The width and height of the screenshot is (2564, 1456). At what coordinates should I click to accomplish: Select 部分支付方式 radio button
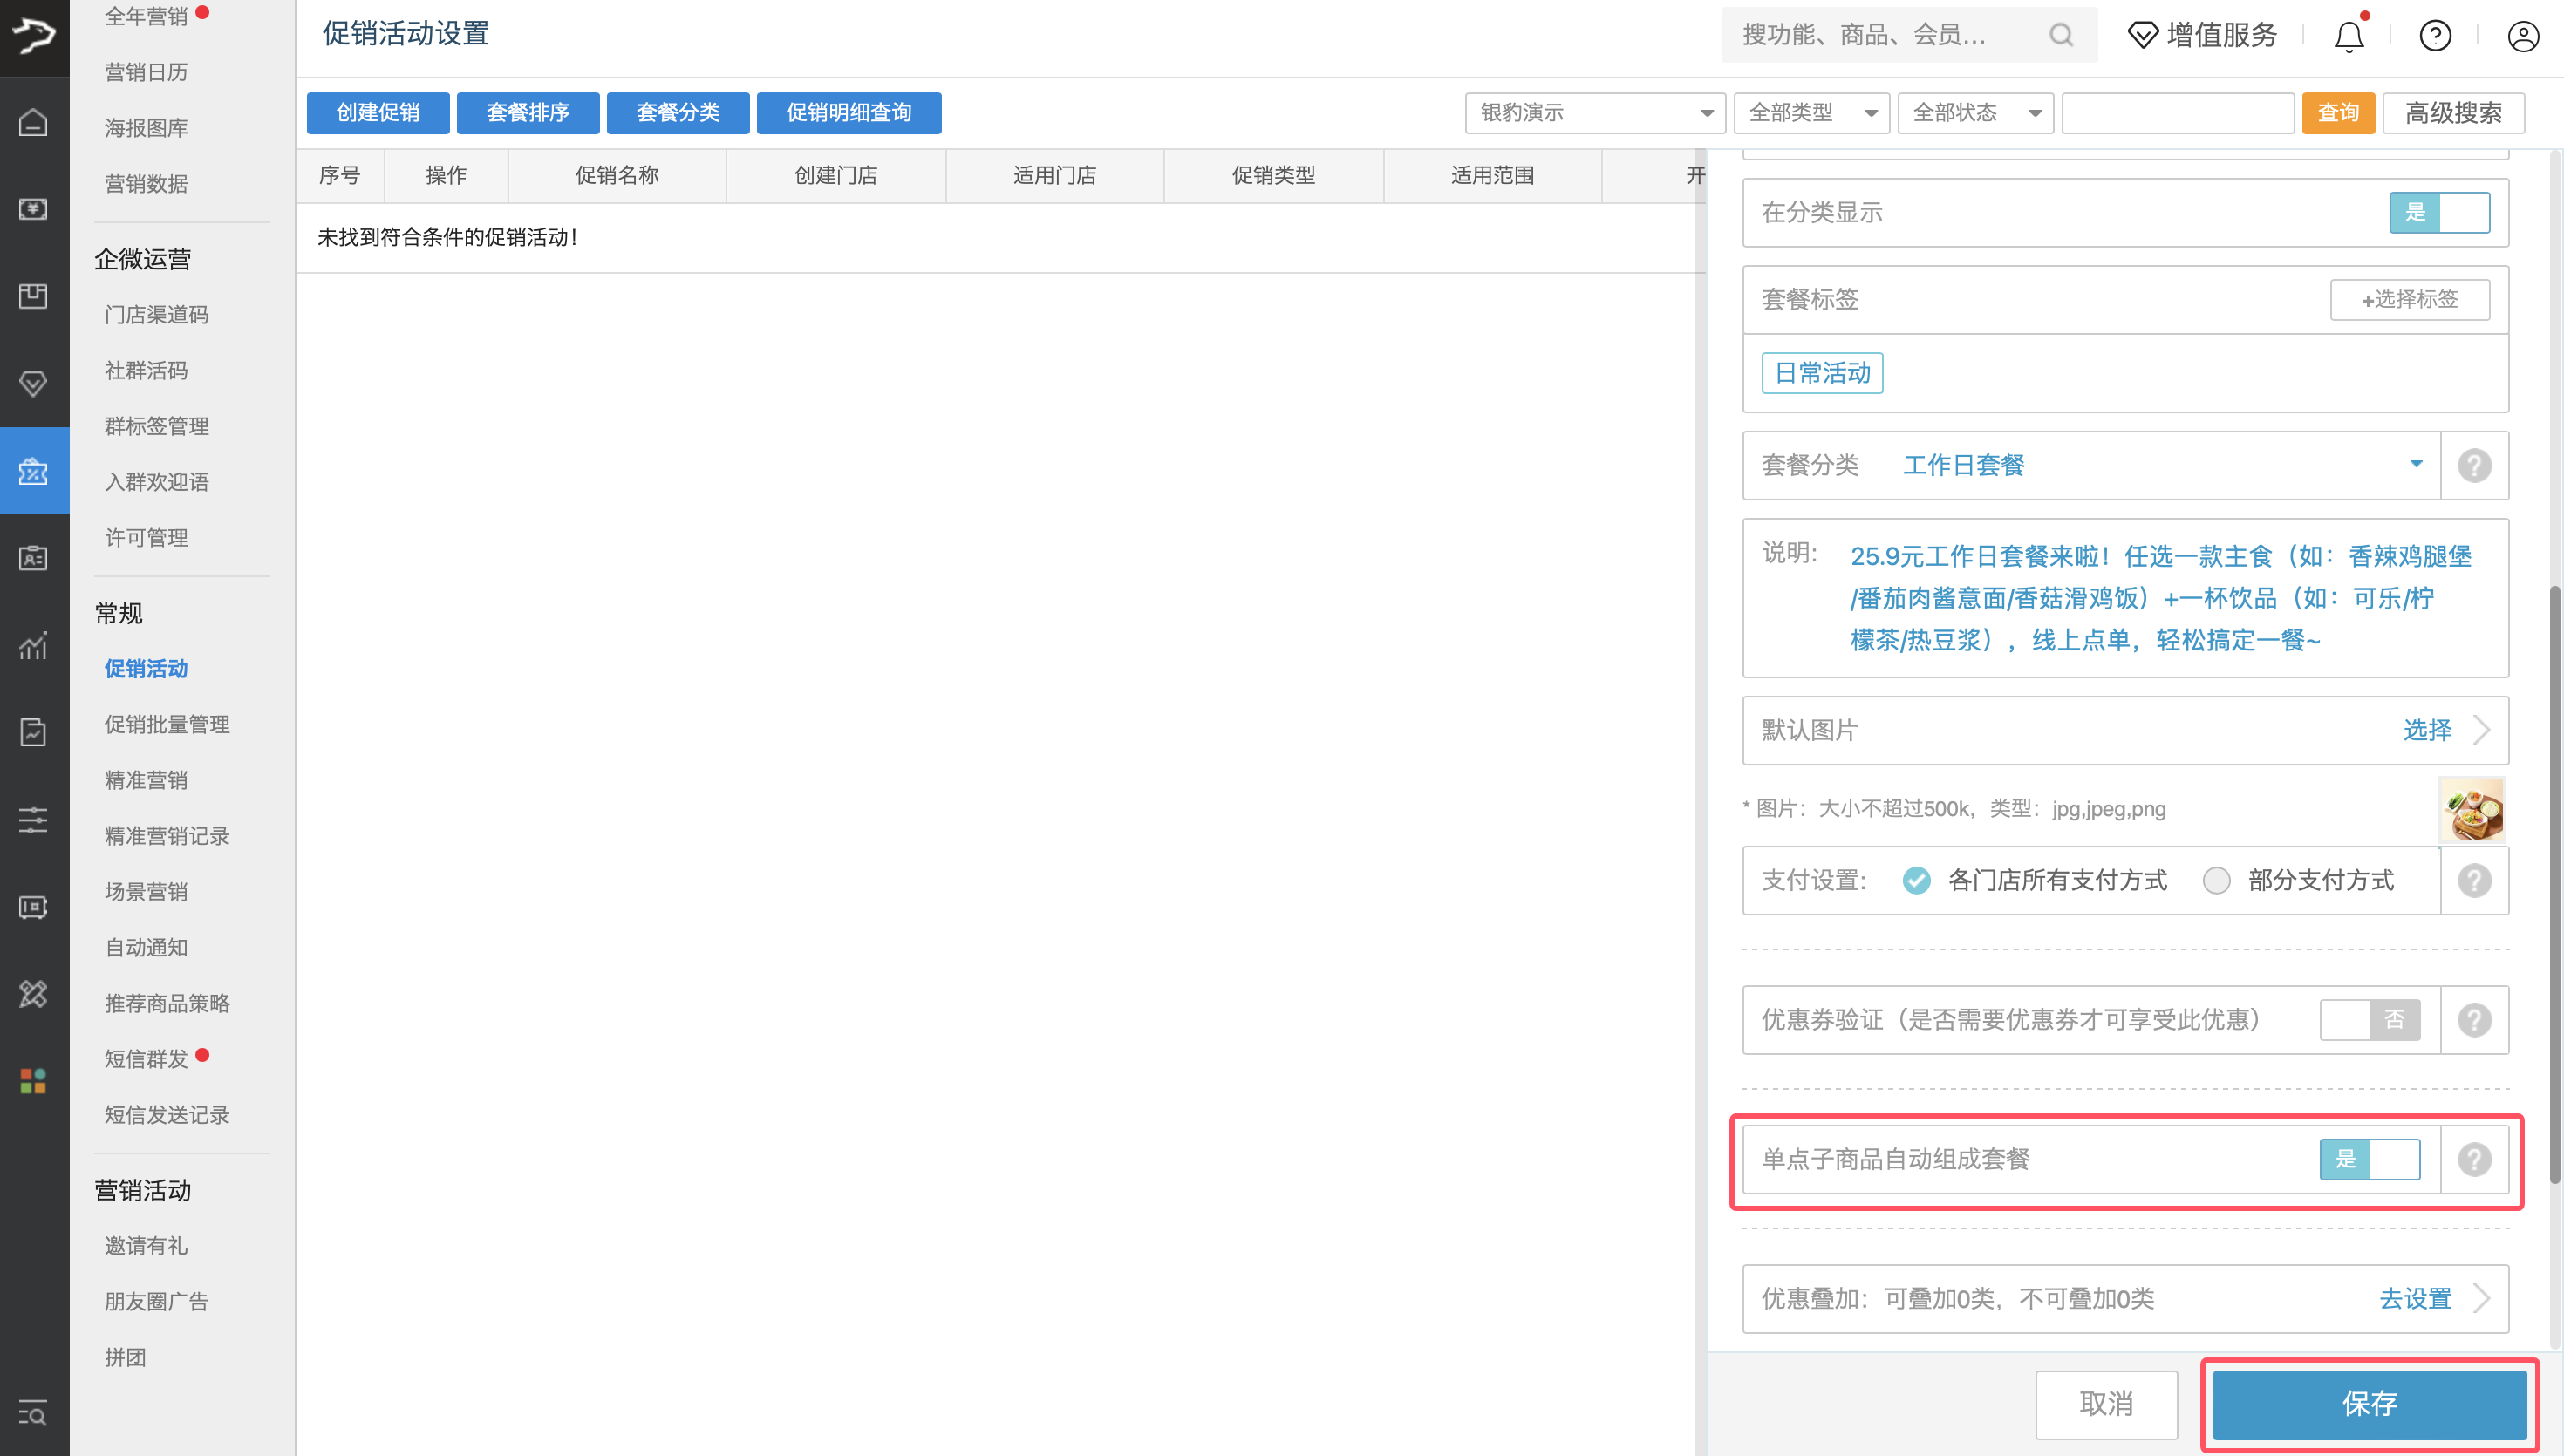coord(2217,880)
